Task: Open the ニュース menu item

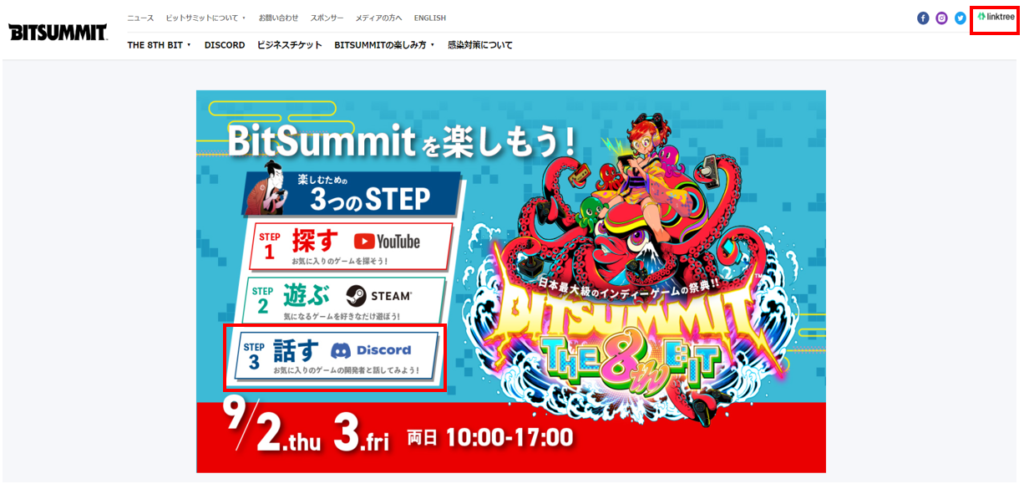Action: tap(140, 18)
